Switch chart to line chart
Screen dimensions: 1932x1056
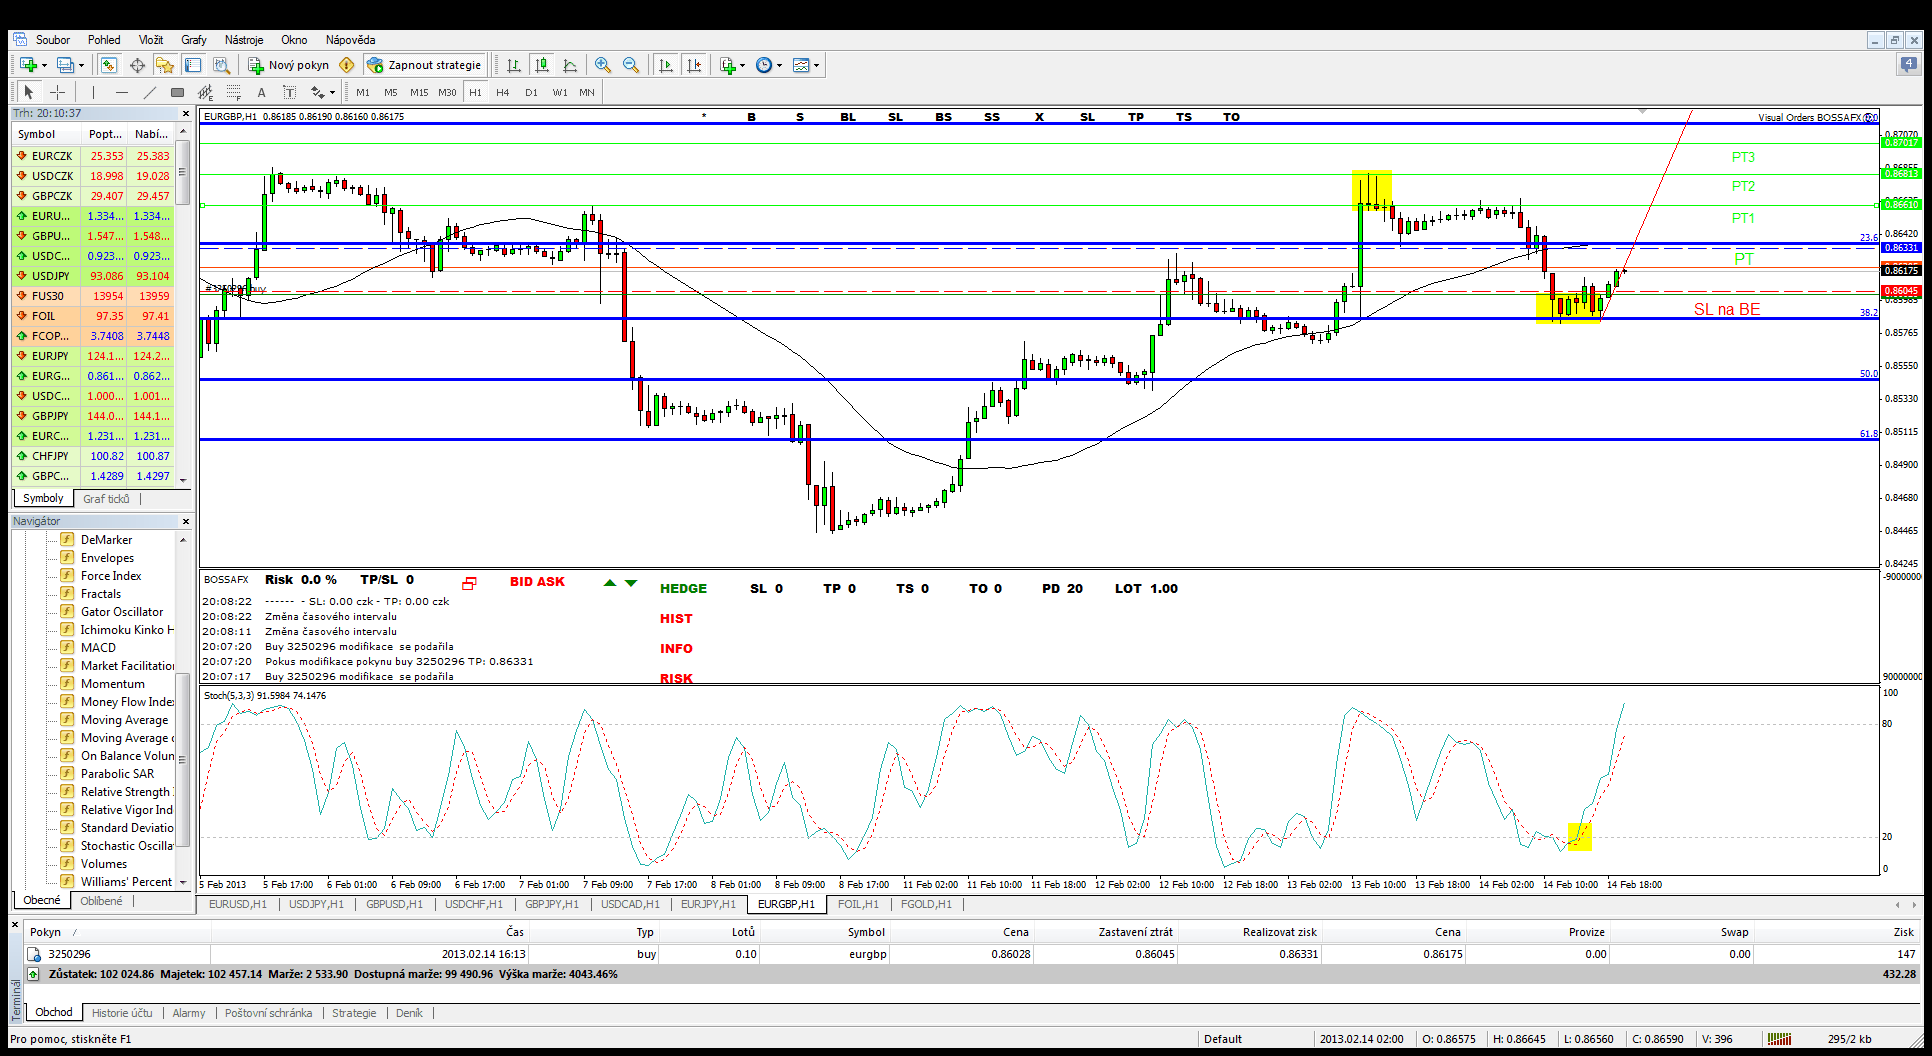(570, 65)
